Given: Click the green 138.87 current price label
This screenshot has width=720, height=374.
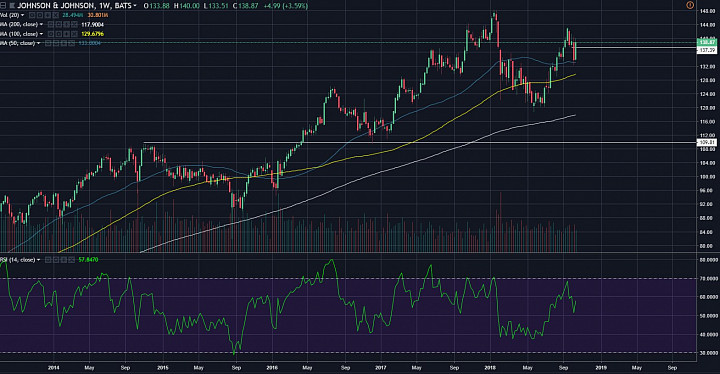Looking at the screenshot, I should 707,42.
